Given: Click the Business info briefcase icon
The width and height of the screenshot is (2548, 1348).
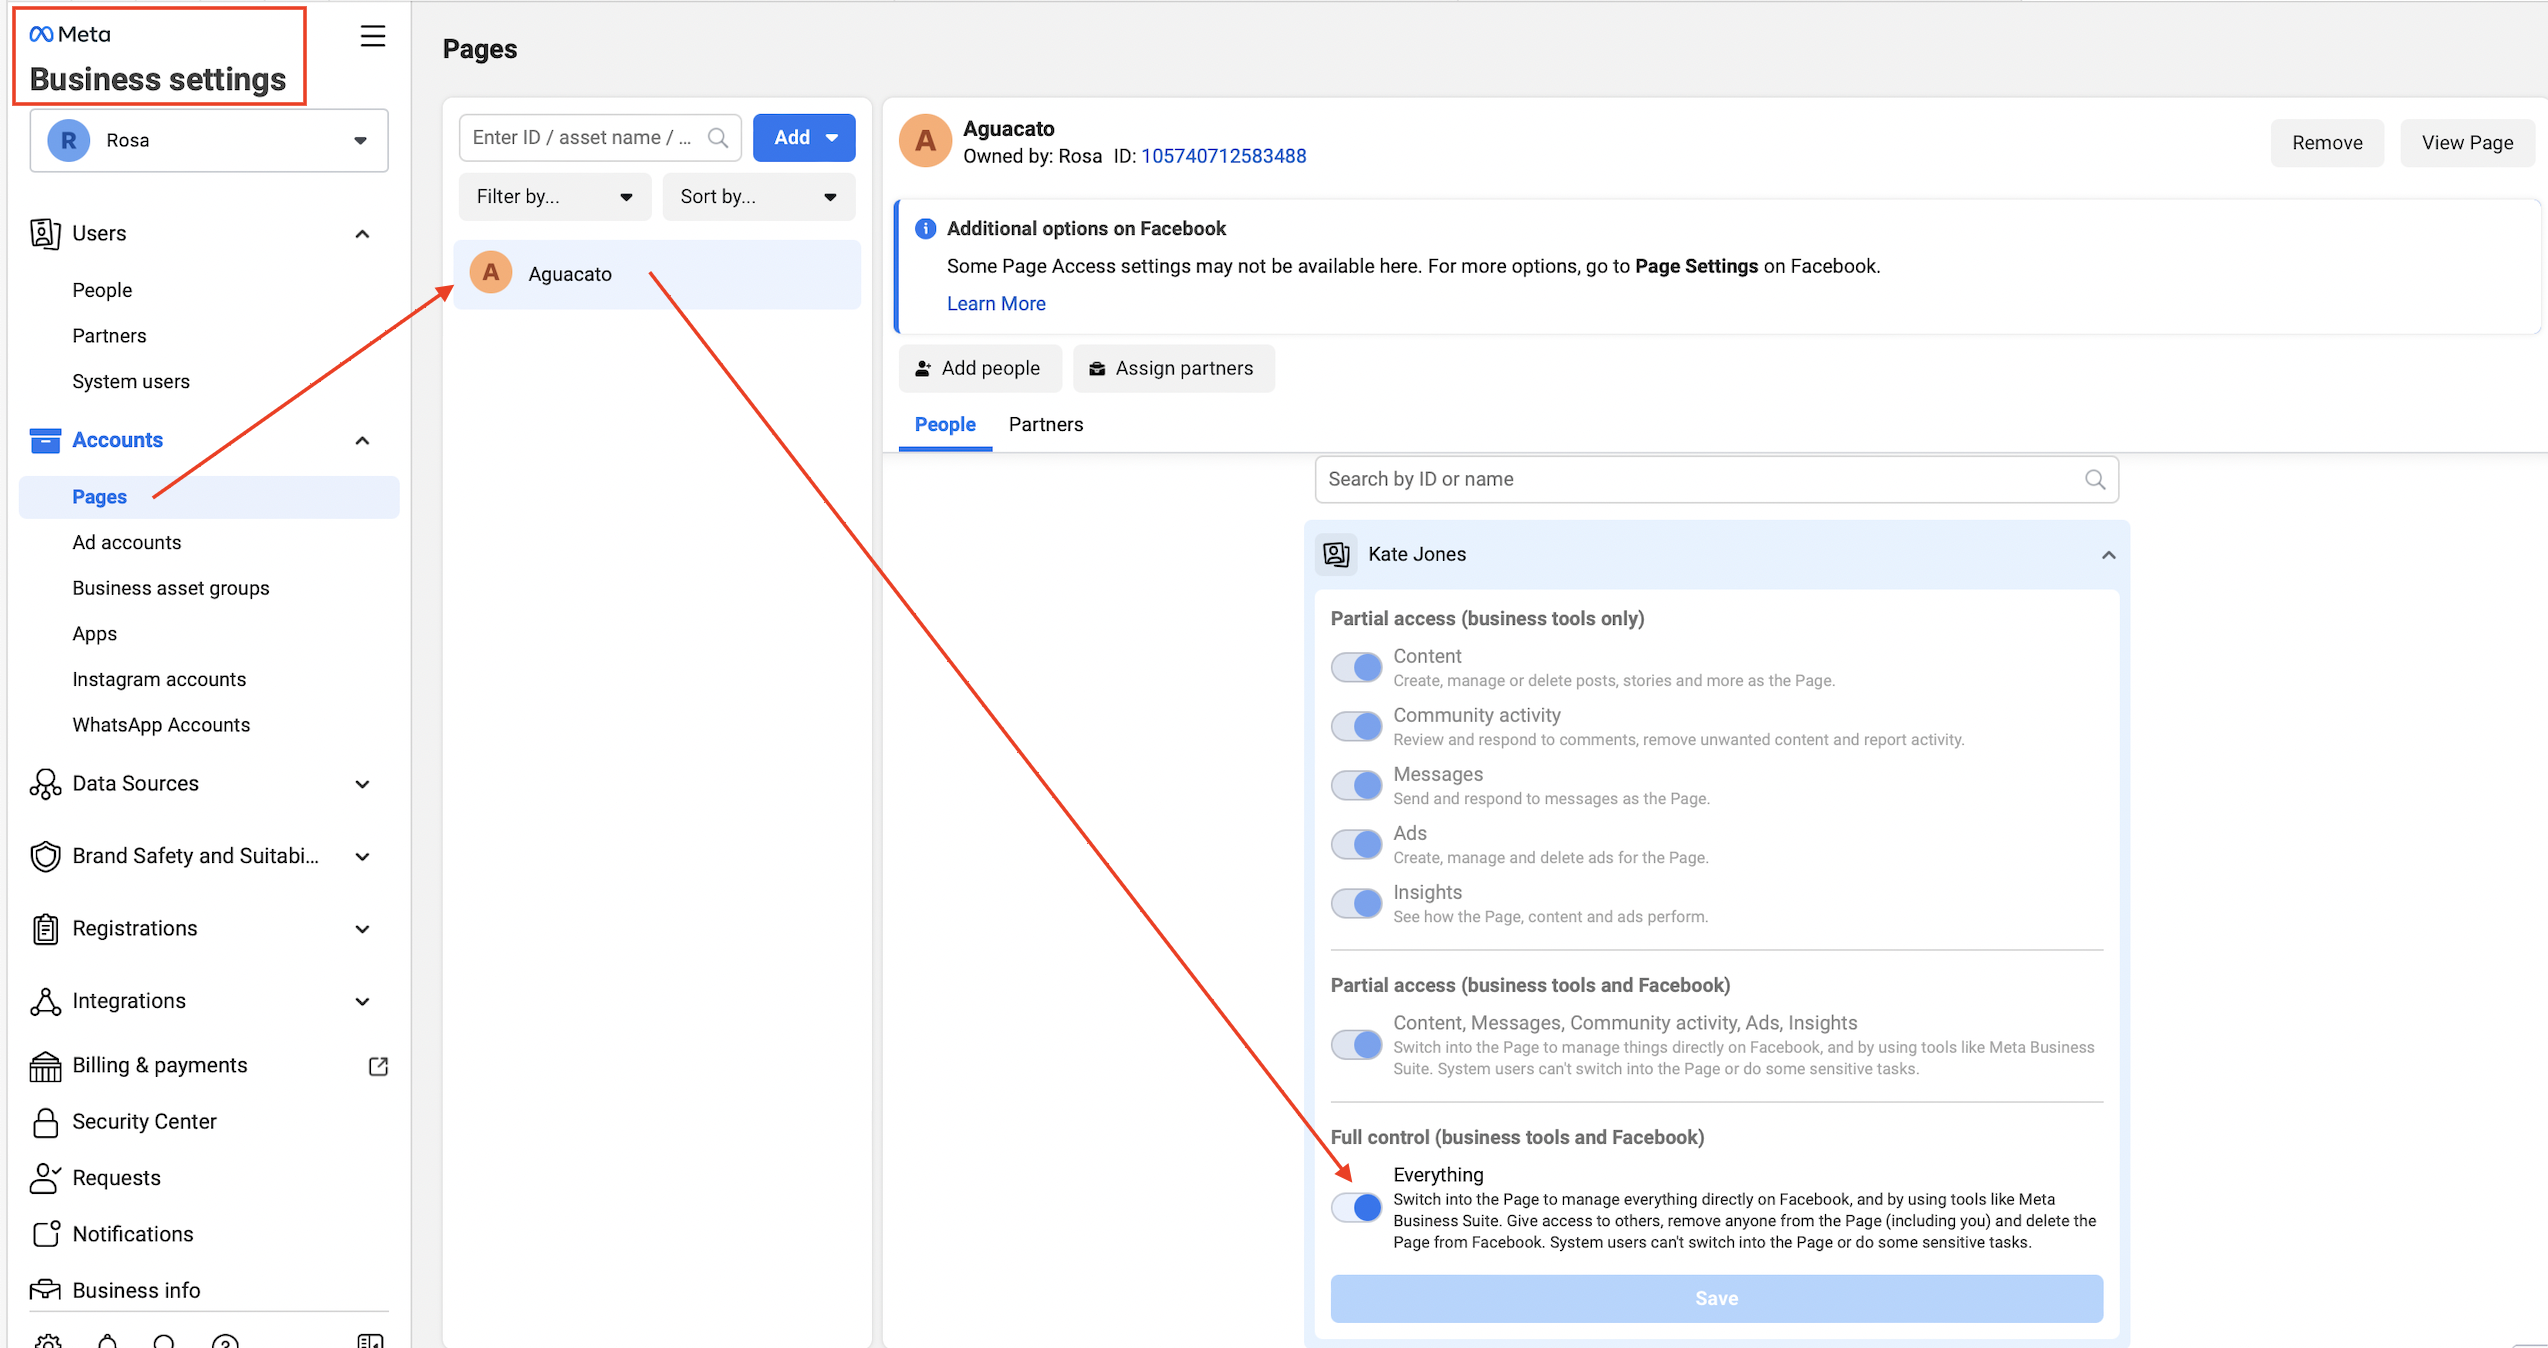Looking at the screenshot, I should (x=45, y=1290).
